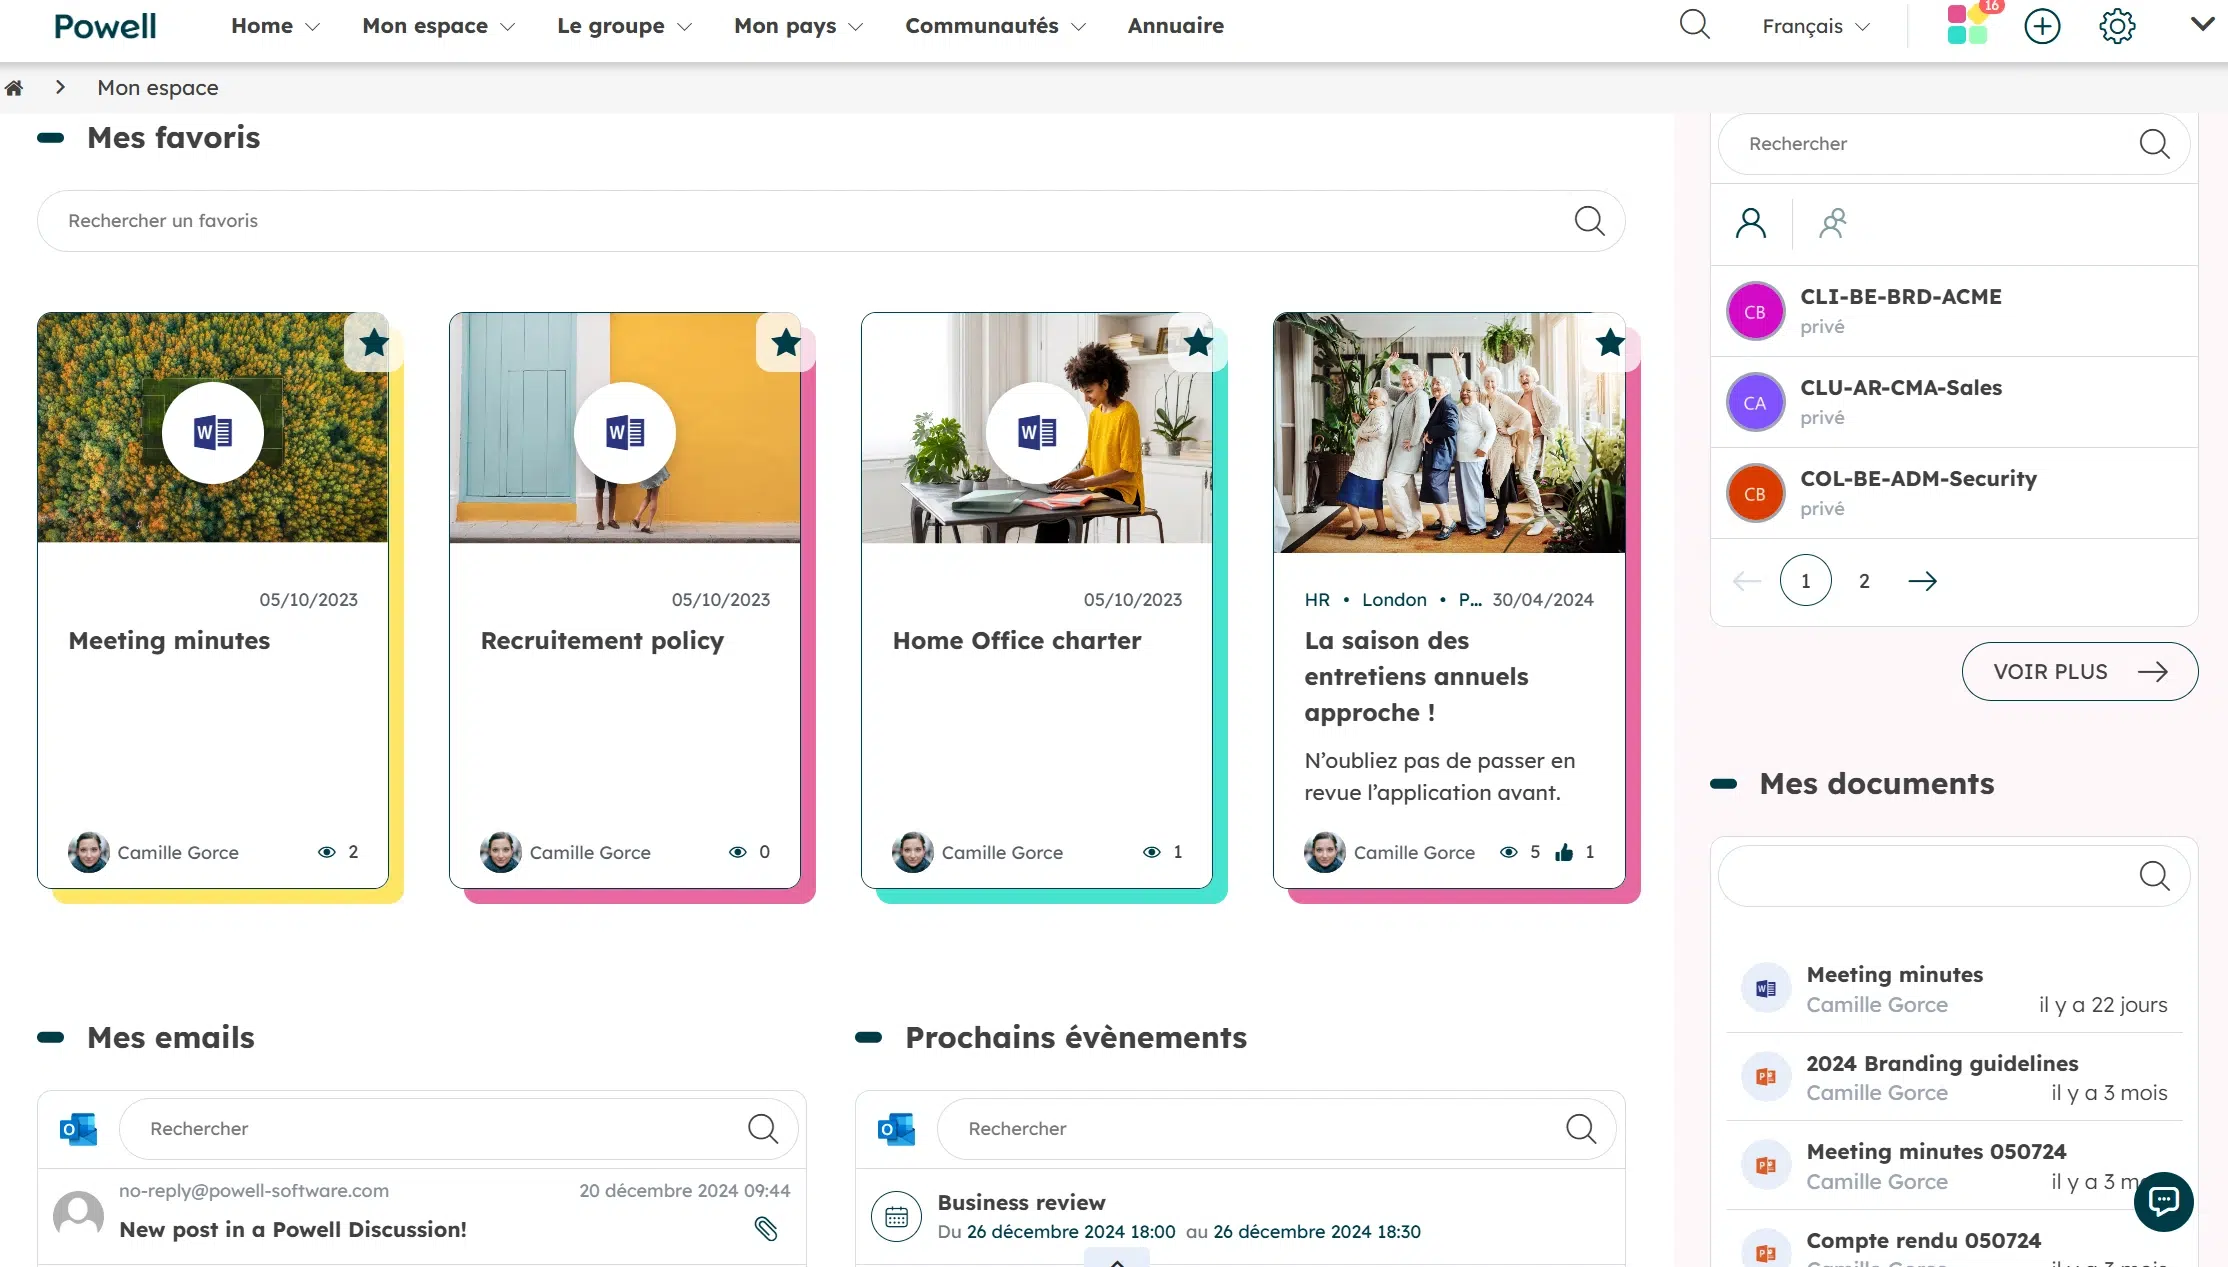Click the chevron at the far top right
The image size is (2228, 1267).
pyautogui.click(x=2201, y=26)
